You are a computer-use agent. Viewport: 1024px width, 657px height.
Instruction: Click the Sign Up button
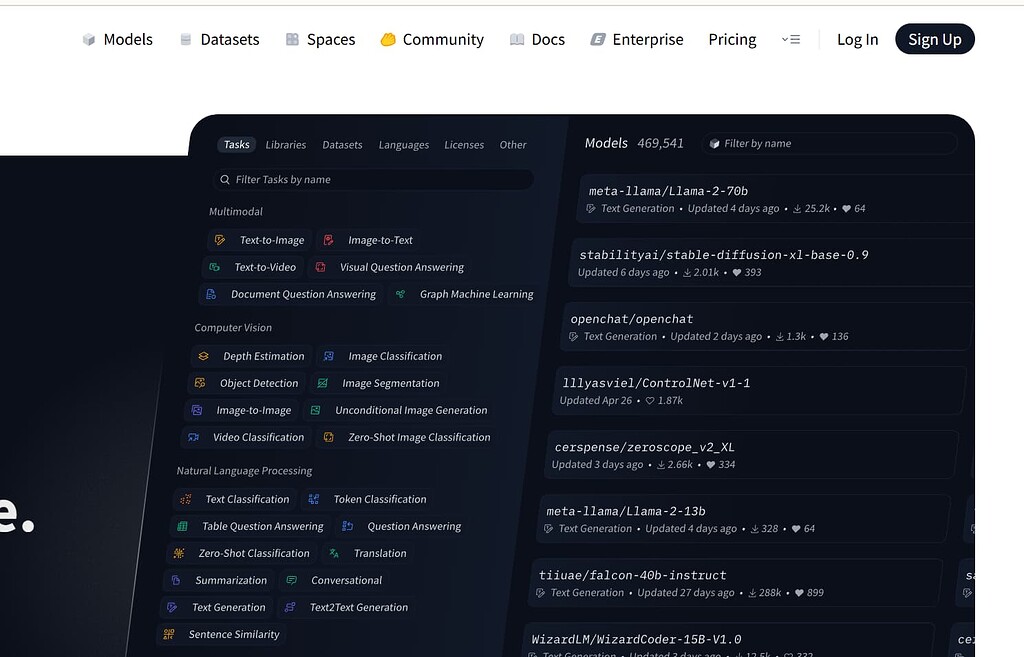click(x=935, y=39)
